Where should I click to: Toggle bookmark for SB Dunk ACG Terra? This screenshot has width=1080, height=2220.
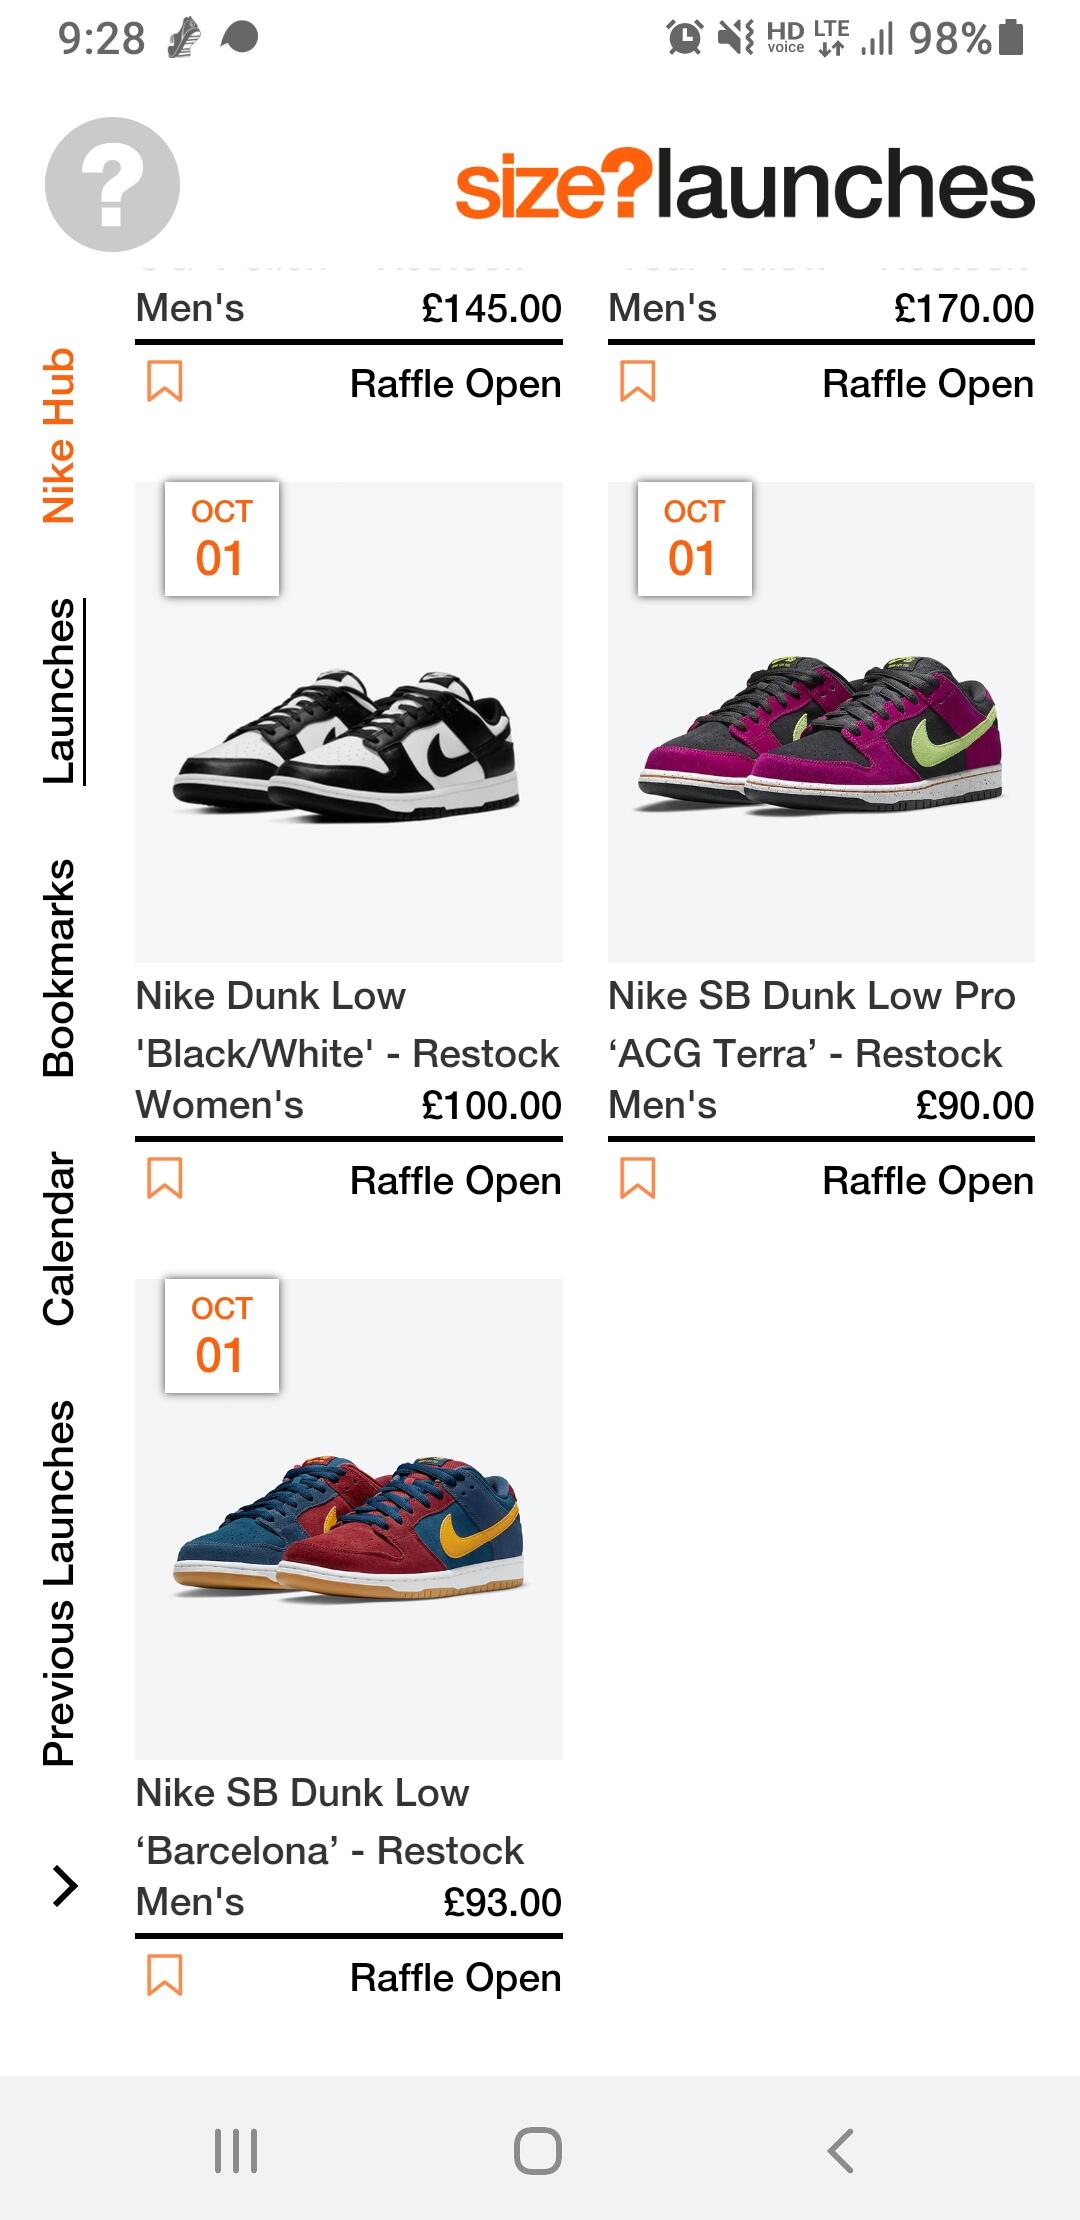(x=637, y=1178)
